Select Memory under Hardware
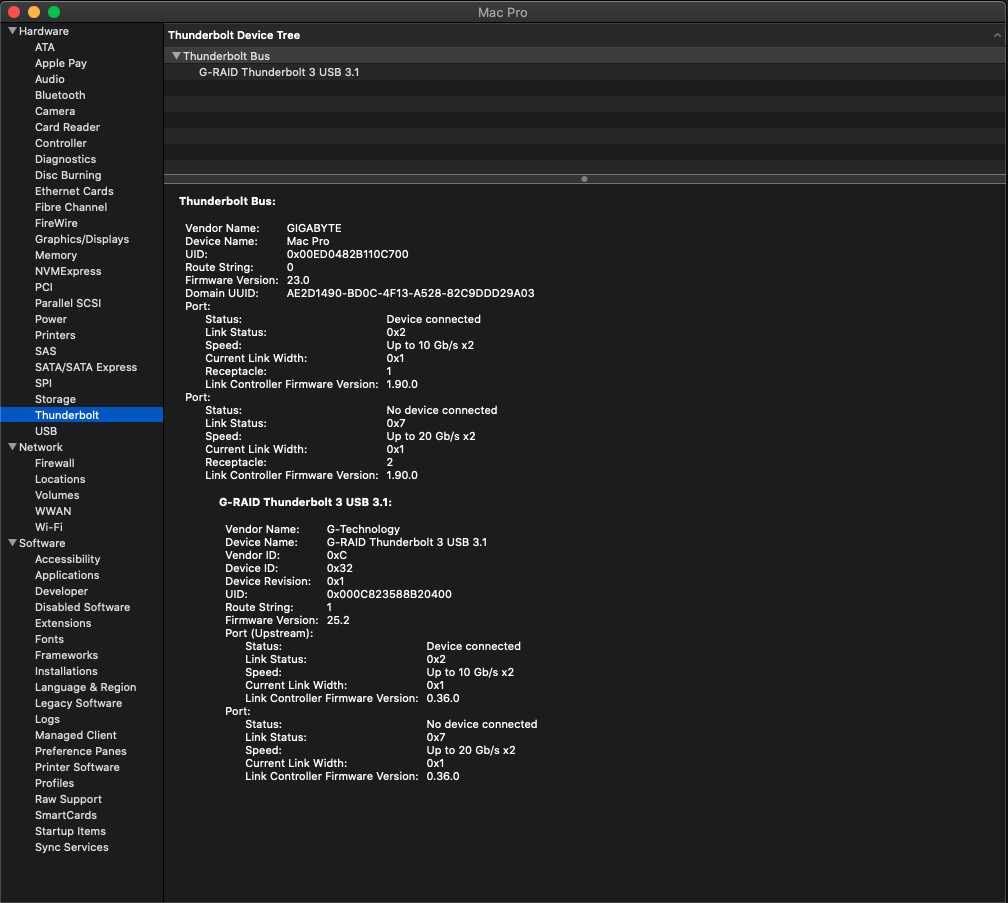The height and width of the screenshot is (903, 1008). pyautogui.click(x=56, y=255)
